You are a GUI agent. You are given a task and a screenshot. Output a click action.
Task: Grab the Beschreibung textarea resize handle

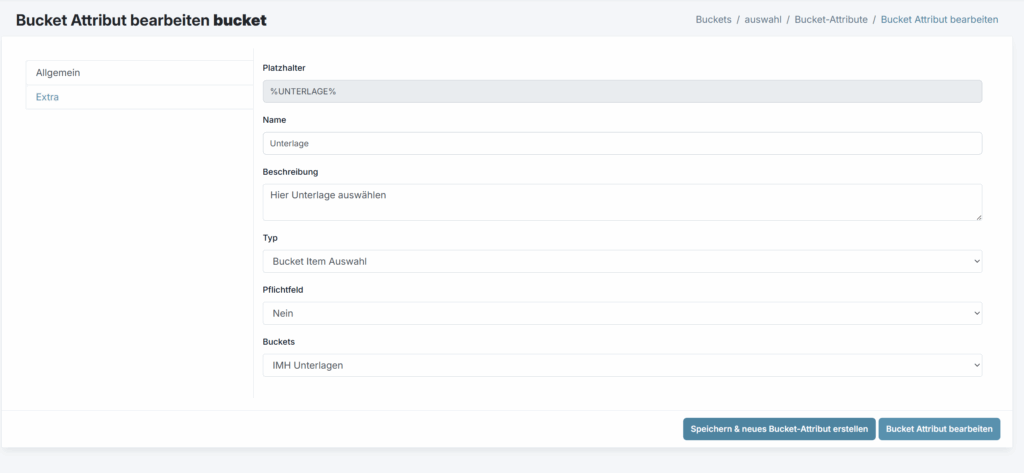tap(978, 216)
